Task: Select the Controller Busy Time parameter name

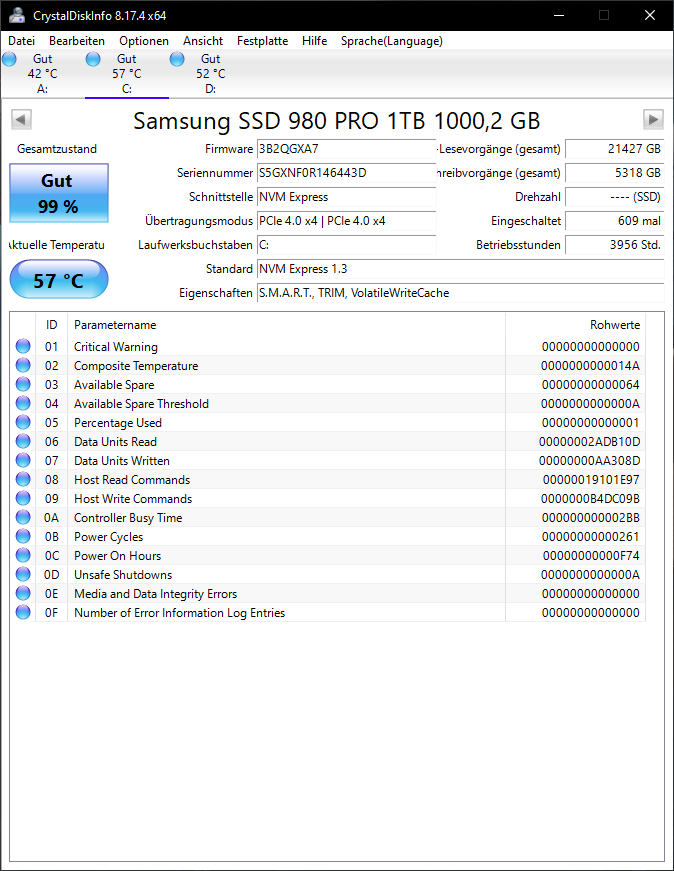Action: click(x=128, y=518)
